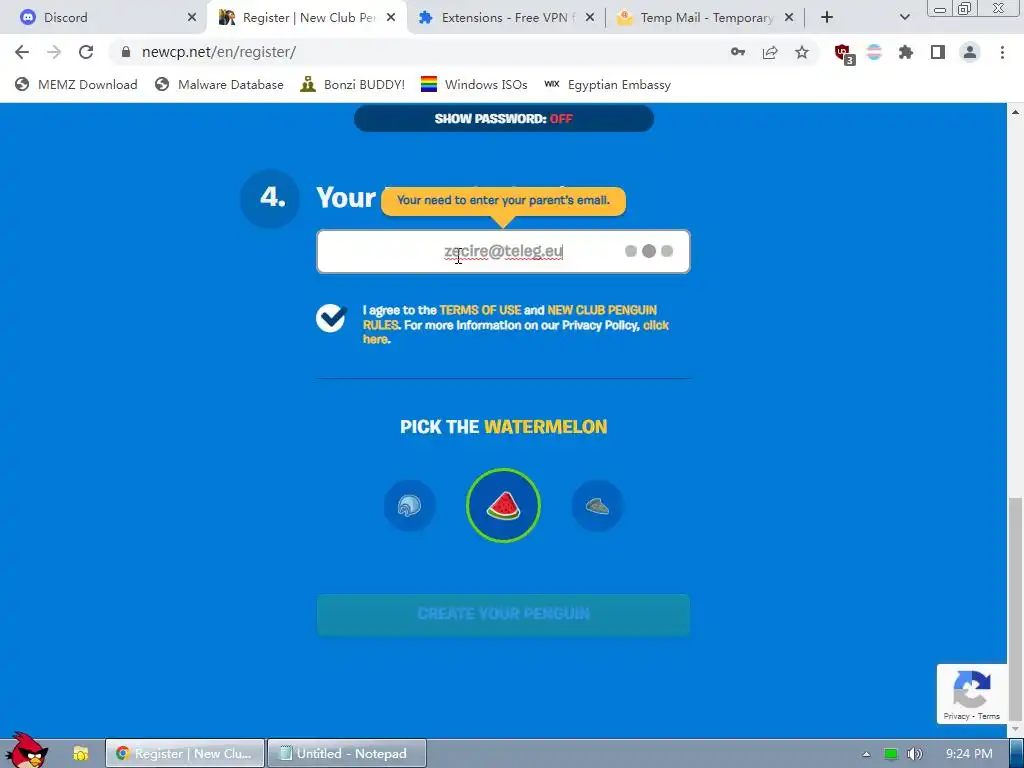Toggle the SHOW PASSWORD button
The image size is (1024, 768).
click(x=504, y=119)
